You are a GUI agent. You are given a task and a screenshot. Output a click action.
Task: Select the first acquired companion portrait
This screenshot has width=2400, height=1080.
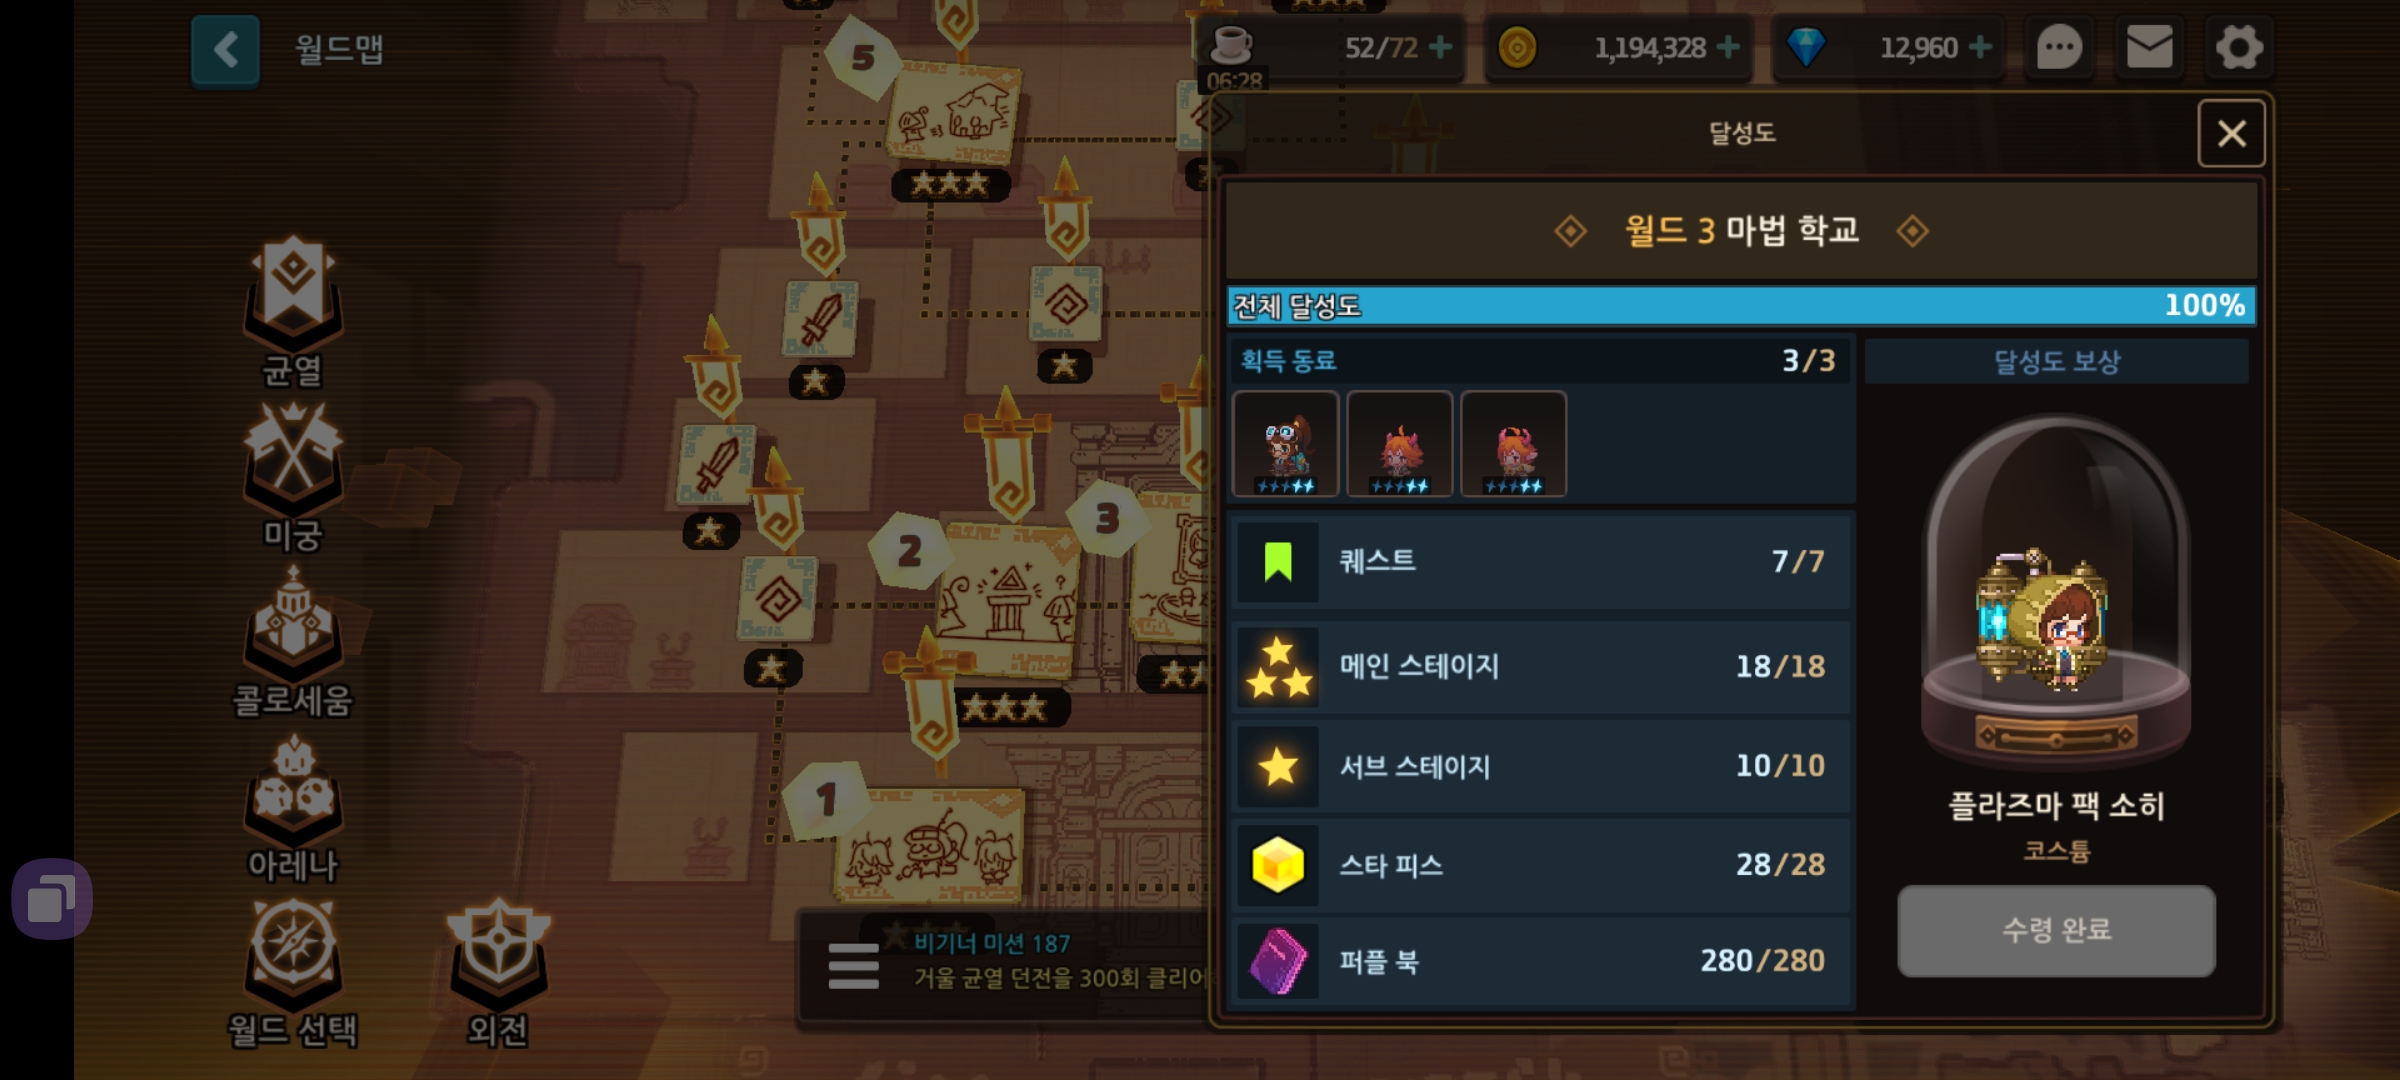(x=1285, y=444)
